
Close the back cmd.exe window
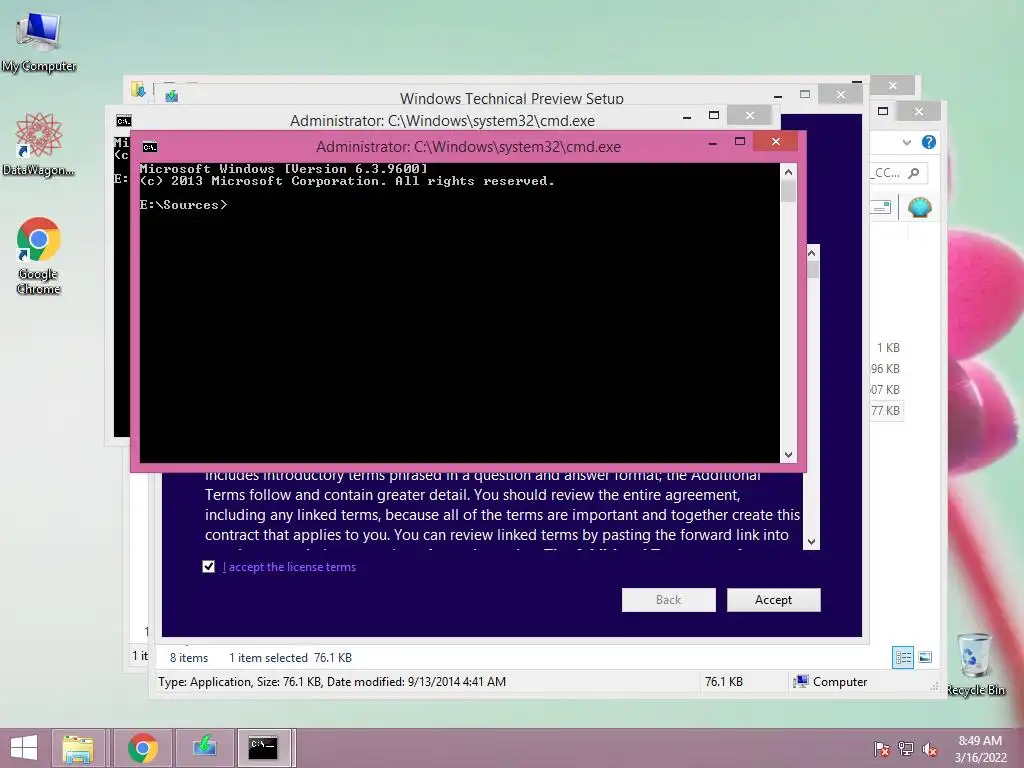[750, 116]
